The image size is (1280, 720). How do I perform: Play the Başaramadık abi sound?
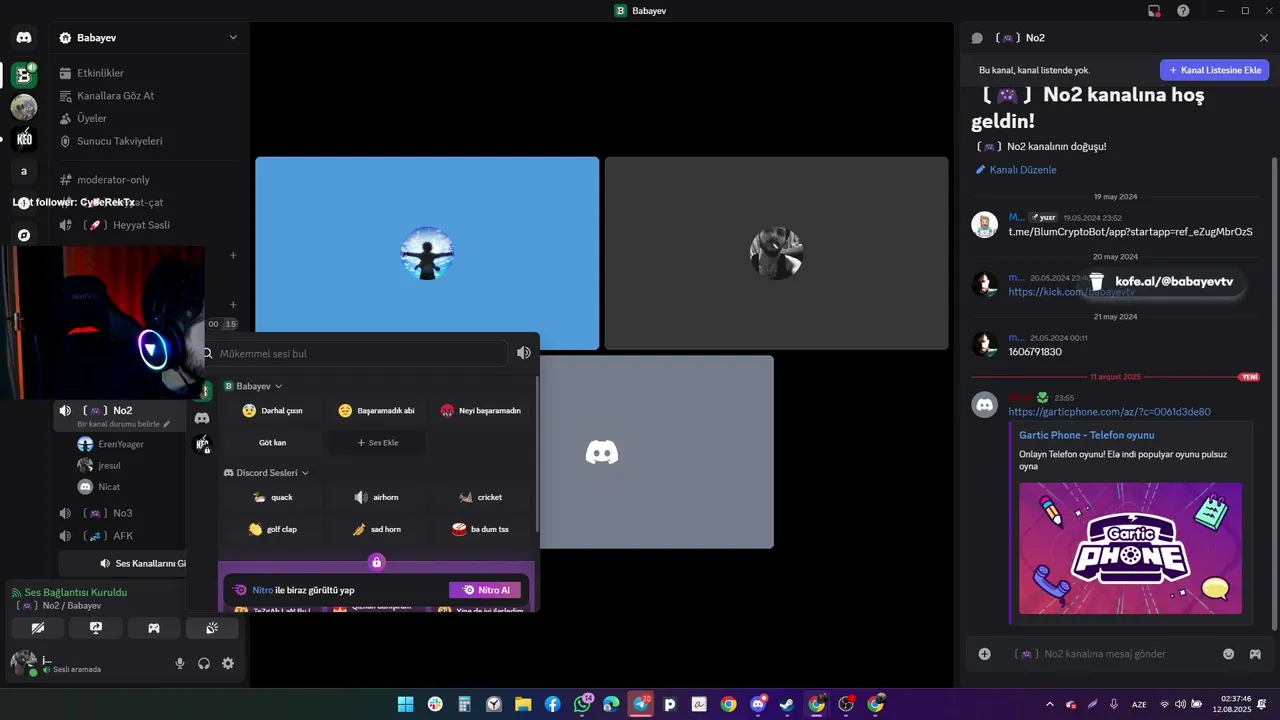(377, 410)
